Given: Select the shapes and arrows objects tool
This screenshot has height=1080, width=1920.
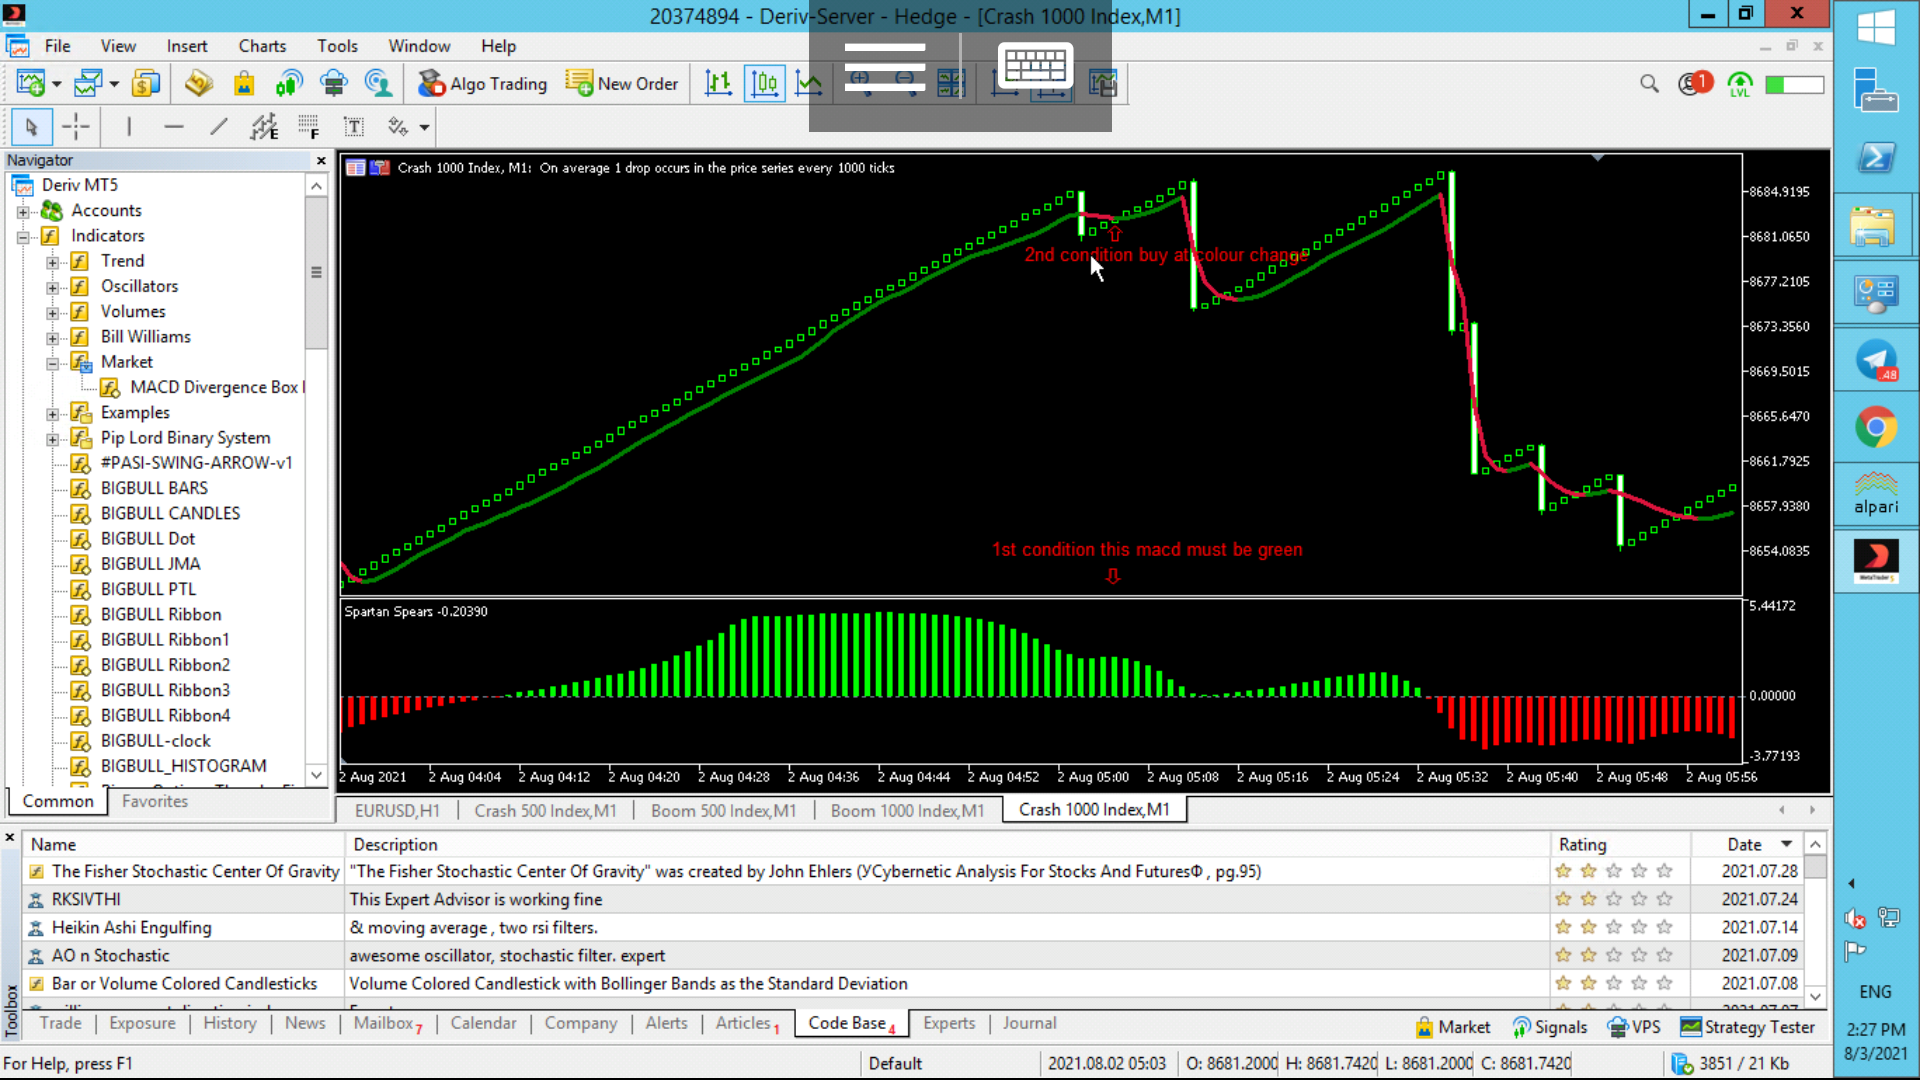Looking at the screenshot, I should tap(398, 127).
